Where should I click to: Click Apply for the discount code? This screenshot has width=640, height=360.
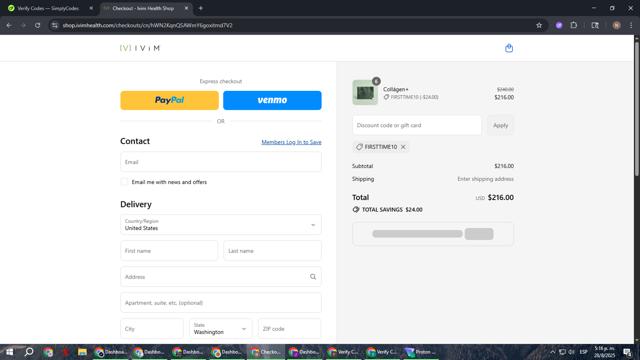pos(500,125)
